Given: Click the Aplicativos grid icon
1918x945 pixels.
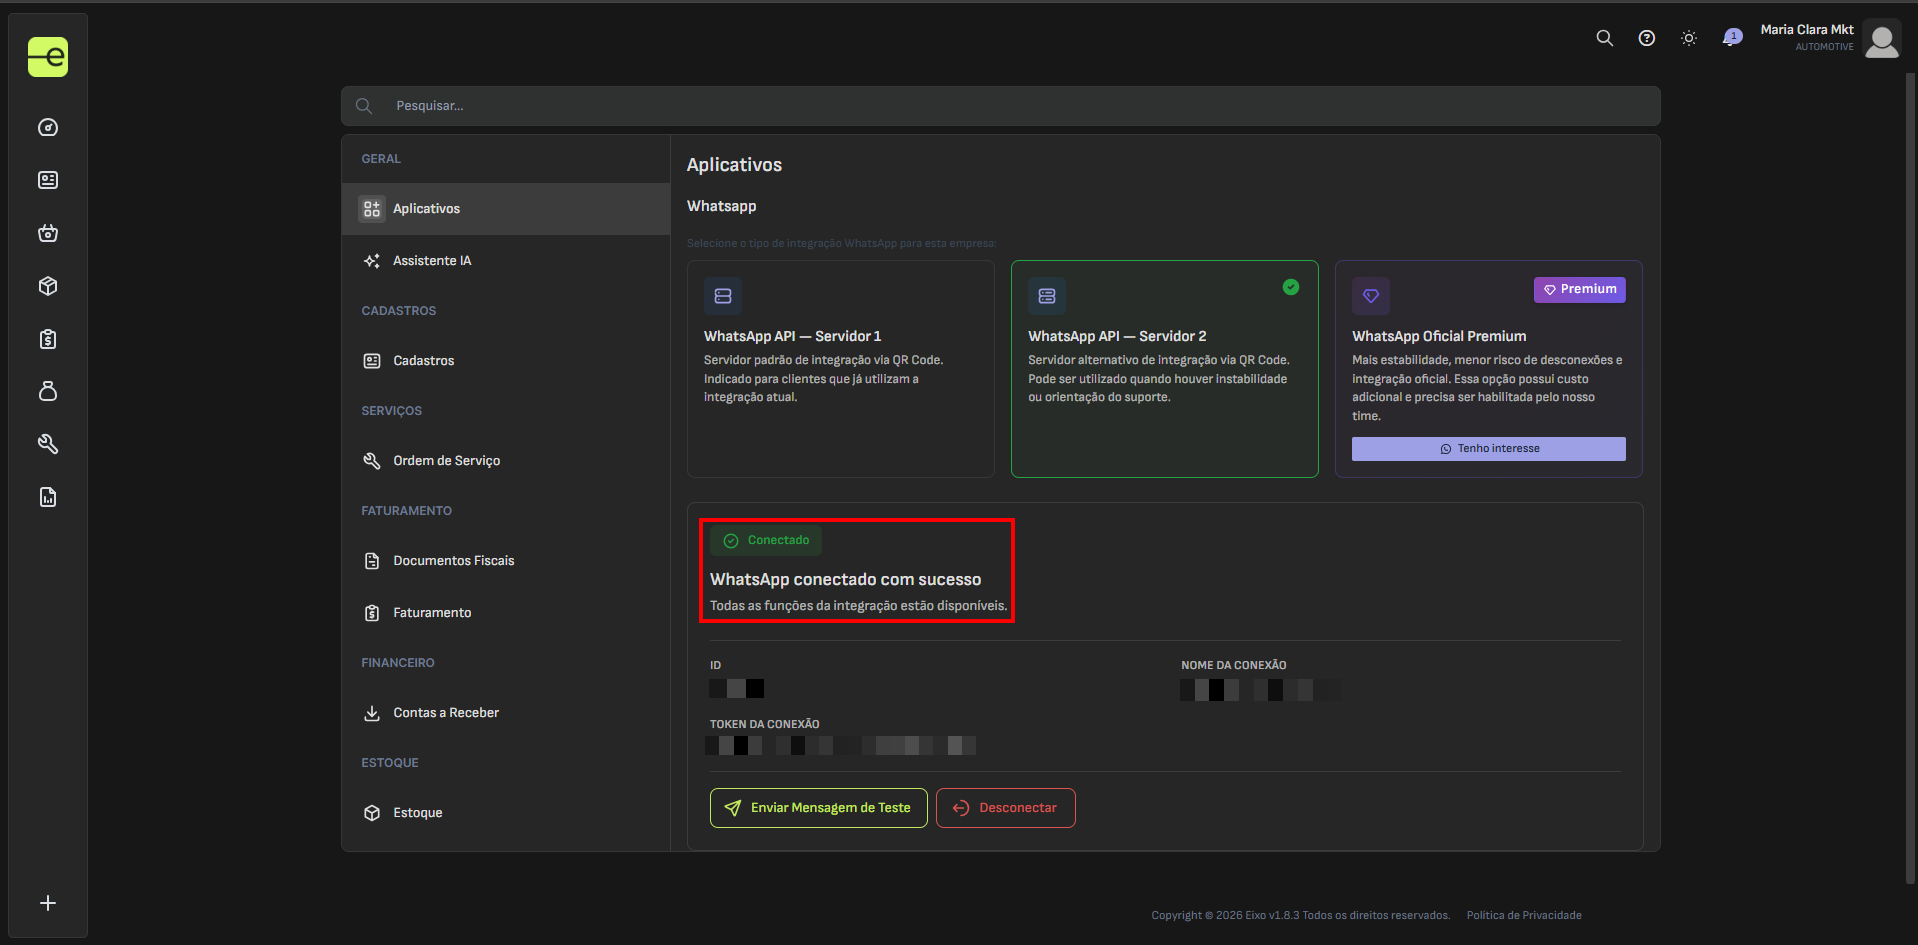Looking at the screenshot, I should tap(372, 209).
